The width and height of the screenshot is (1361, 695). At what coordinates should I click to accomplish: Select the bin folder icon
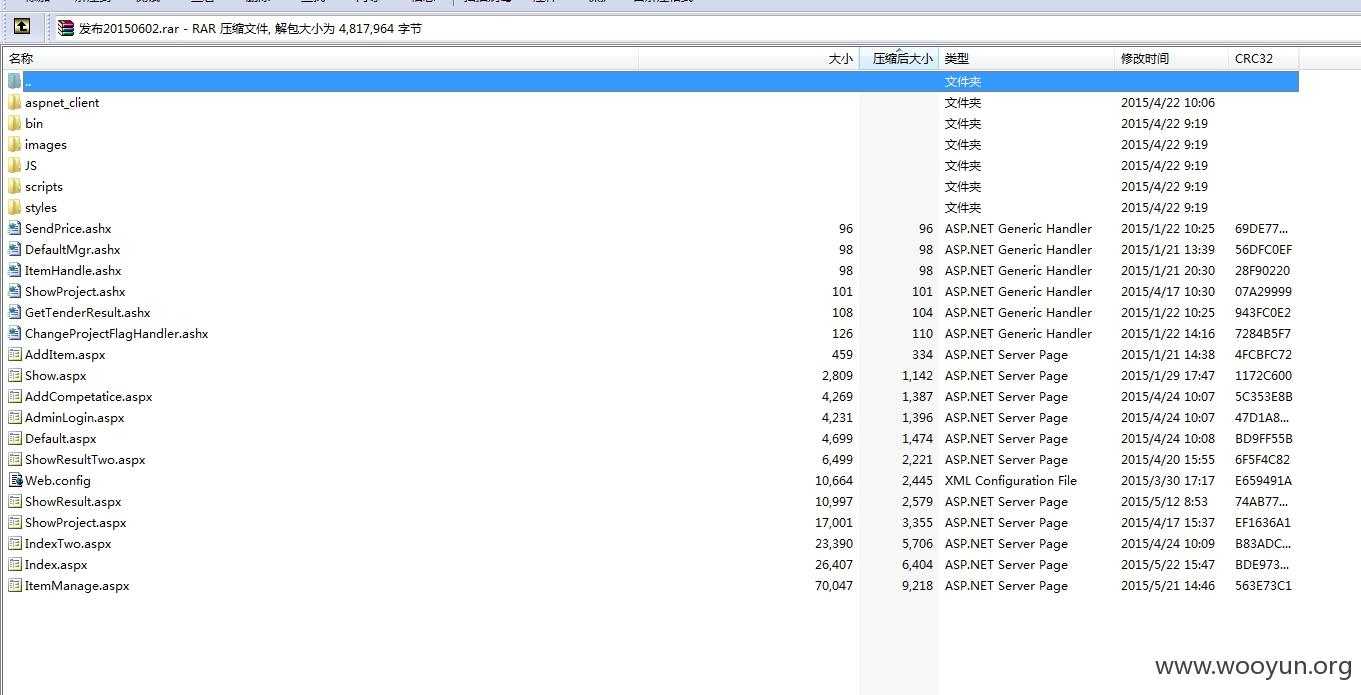point(14,123)
